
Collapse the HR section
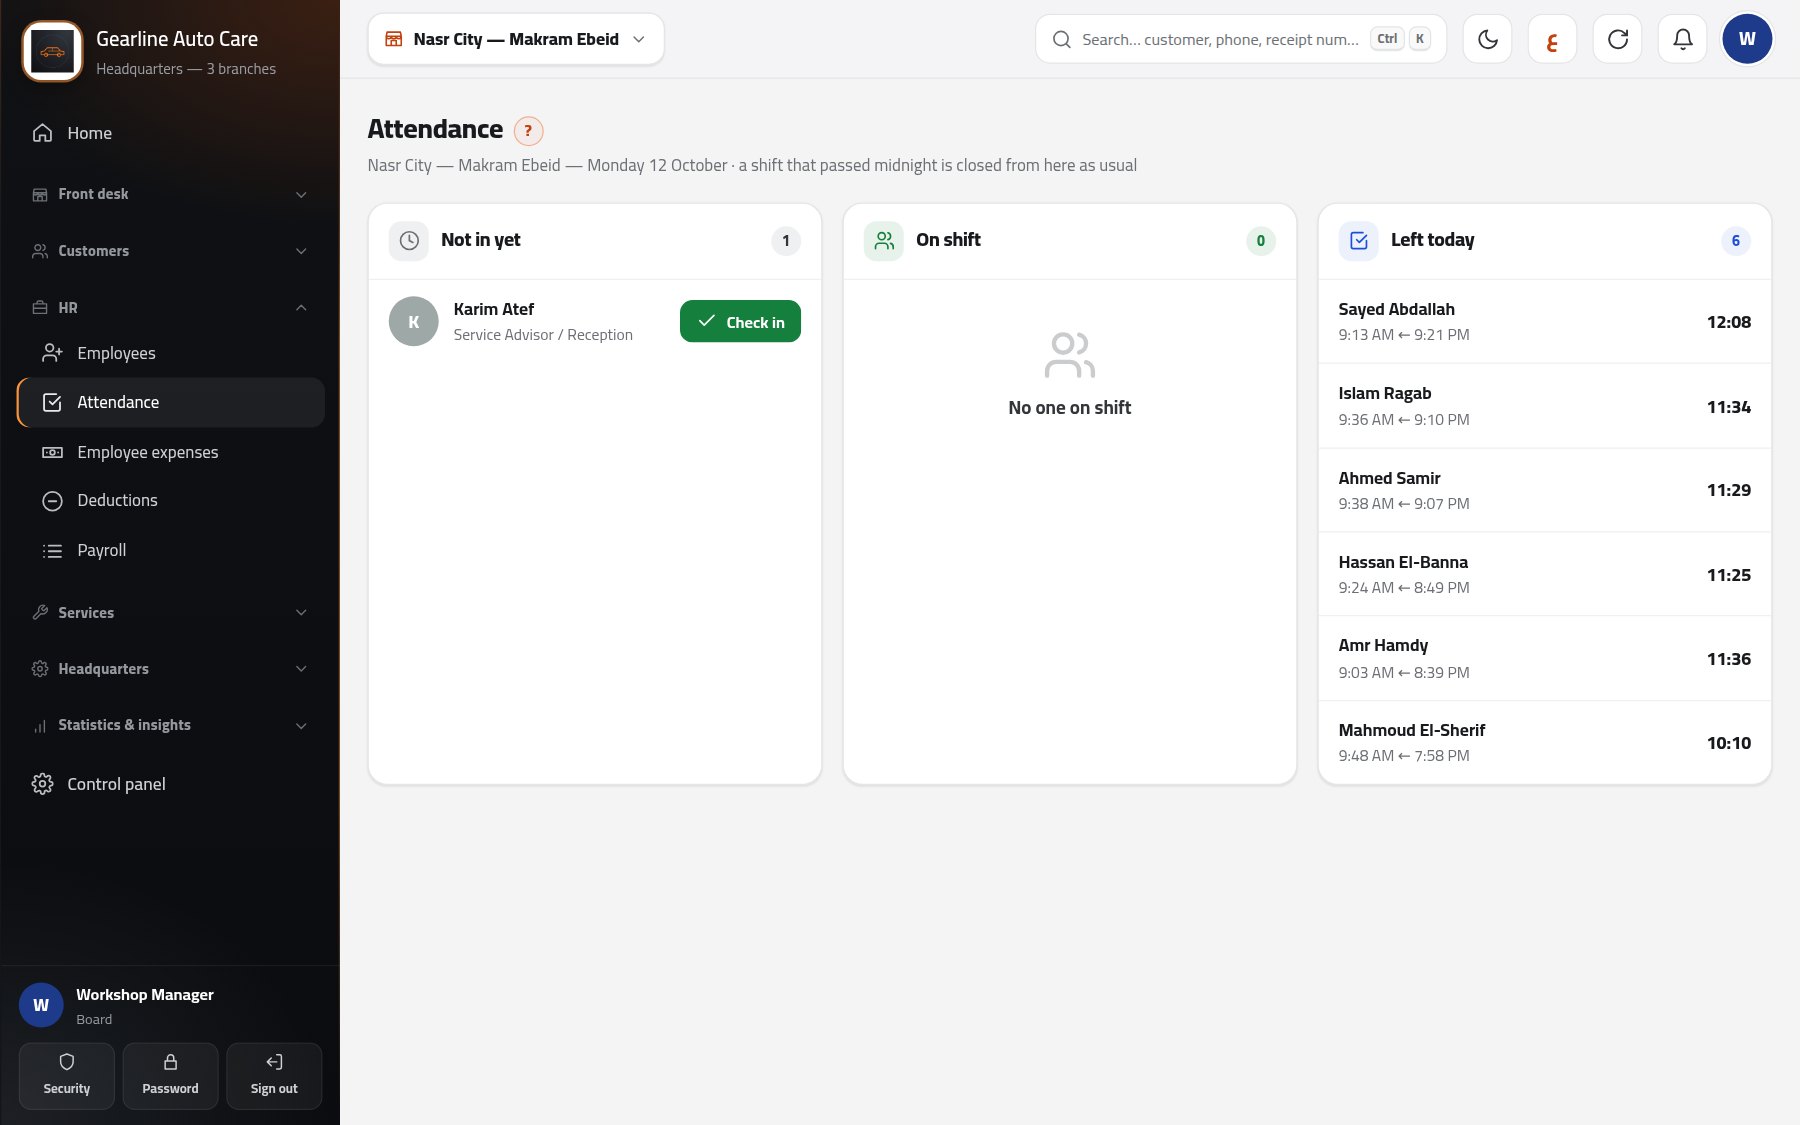point(170,308)
